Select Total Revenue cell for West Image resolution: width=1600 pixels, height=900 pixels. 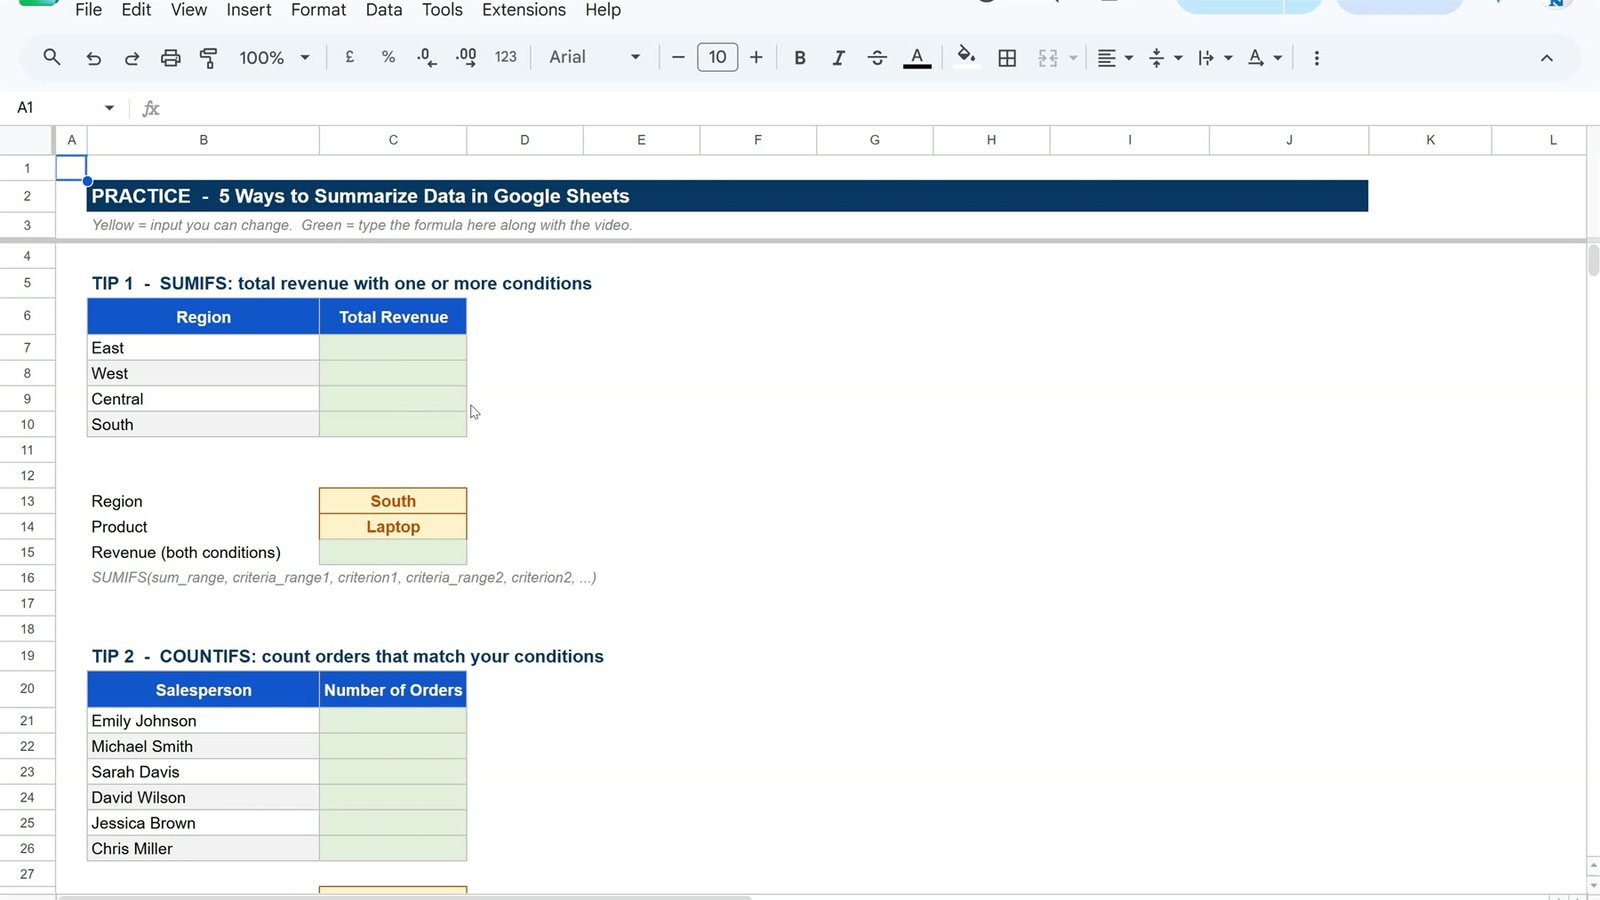coord(393,373)
